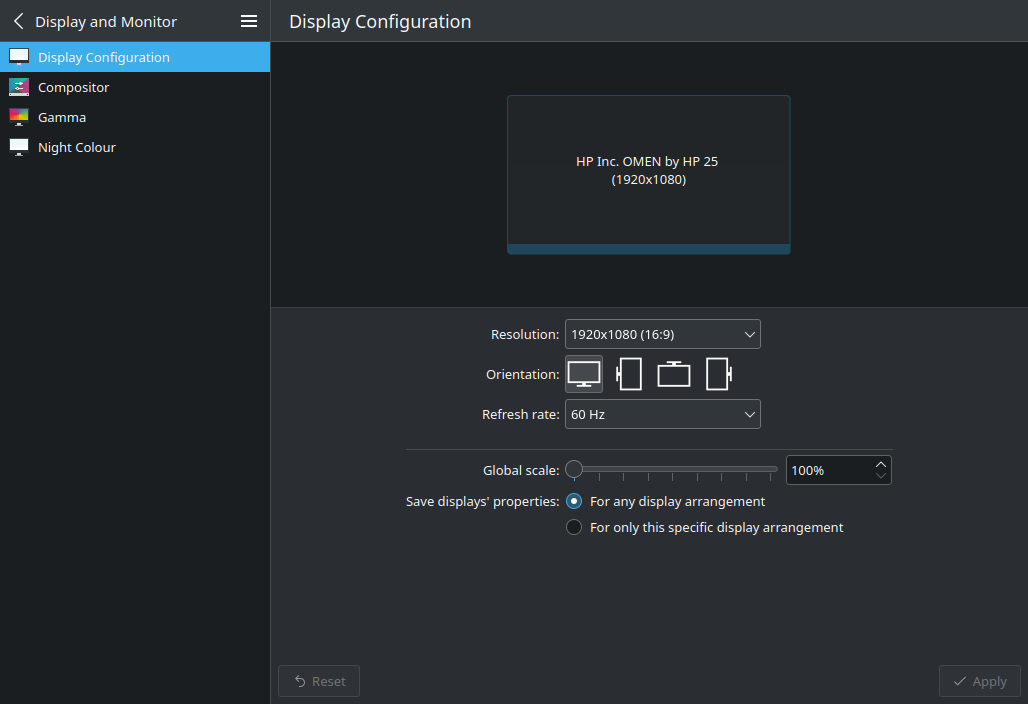Choose portrait orientation with stand on right
This screenshot has width=1028, height=704.
point(719,374)
